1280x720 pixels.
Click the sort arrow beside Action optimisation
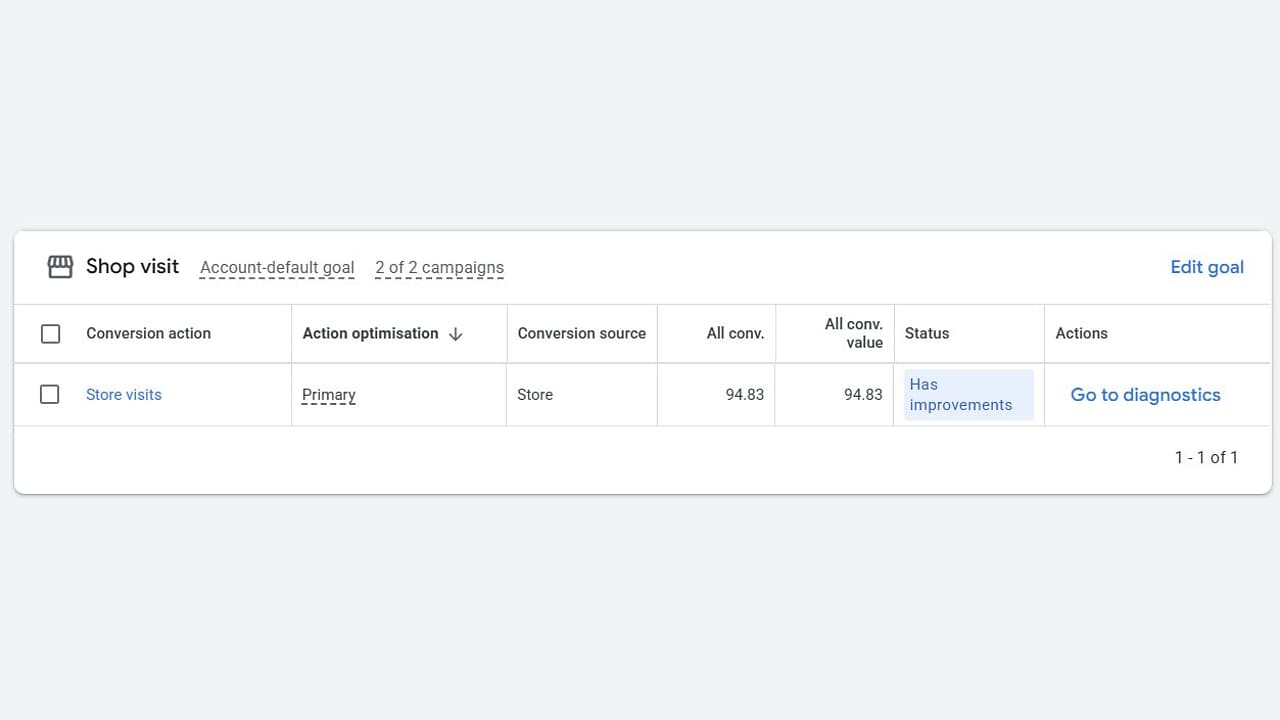[x=456, y=334]
